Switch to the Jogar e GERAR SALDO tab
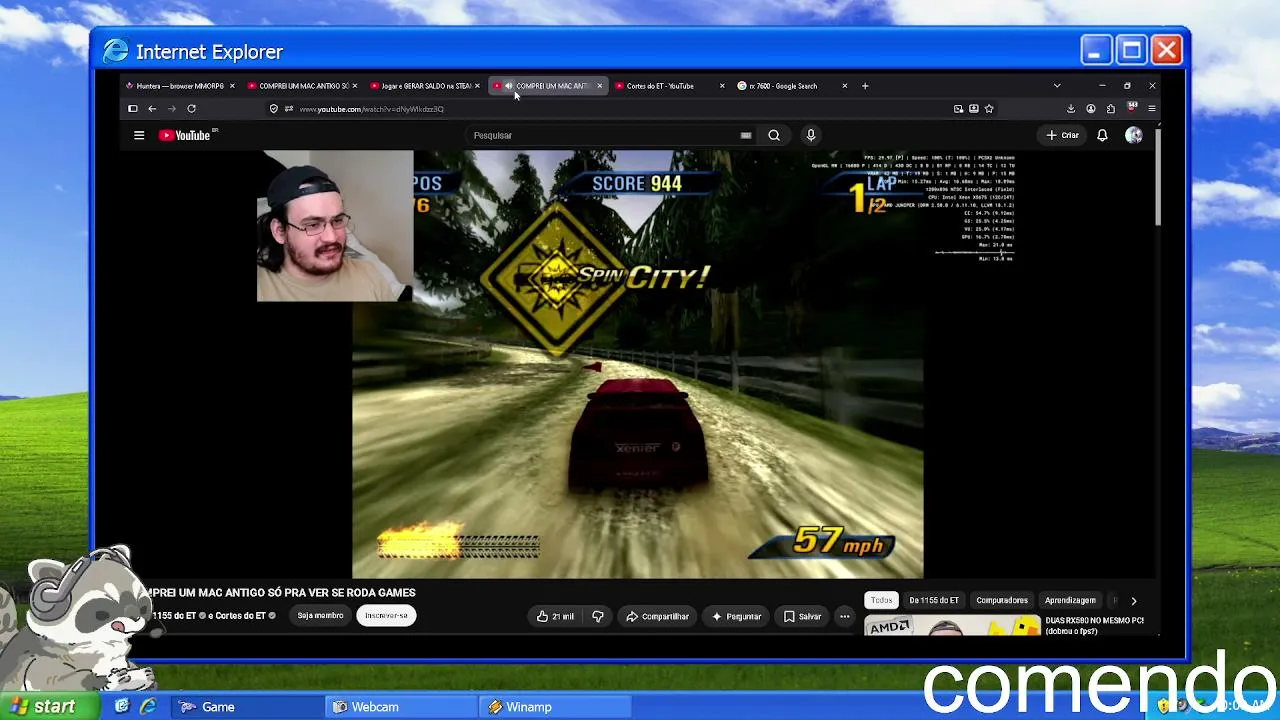 point(426,86)
